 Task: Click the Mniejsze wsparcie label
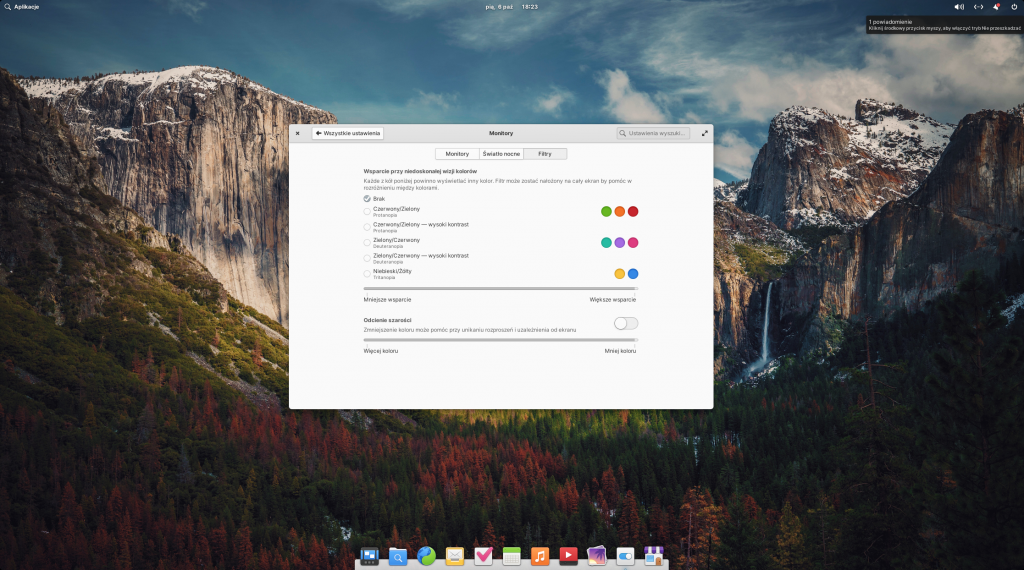tap(387, 300)
